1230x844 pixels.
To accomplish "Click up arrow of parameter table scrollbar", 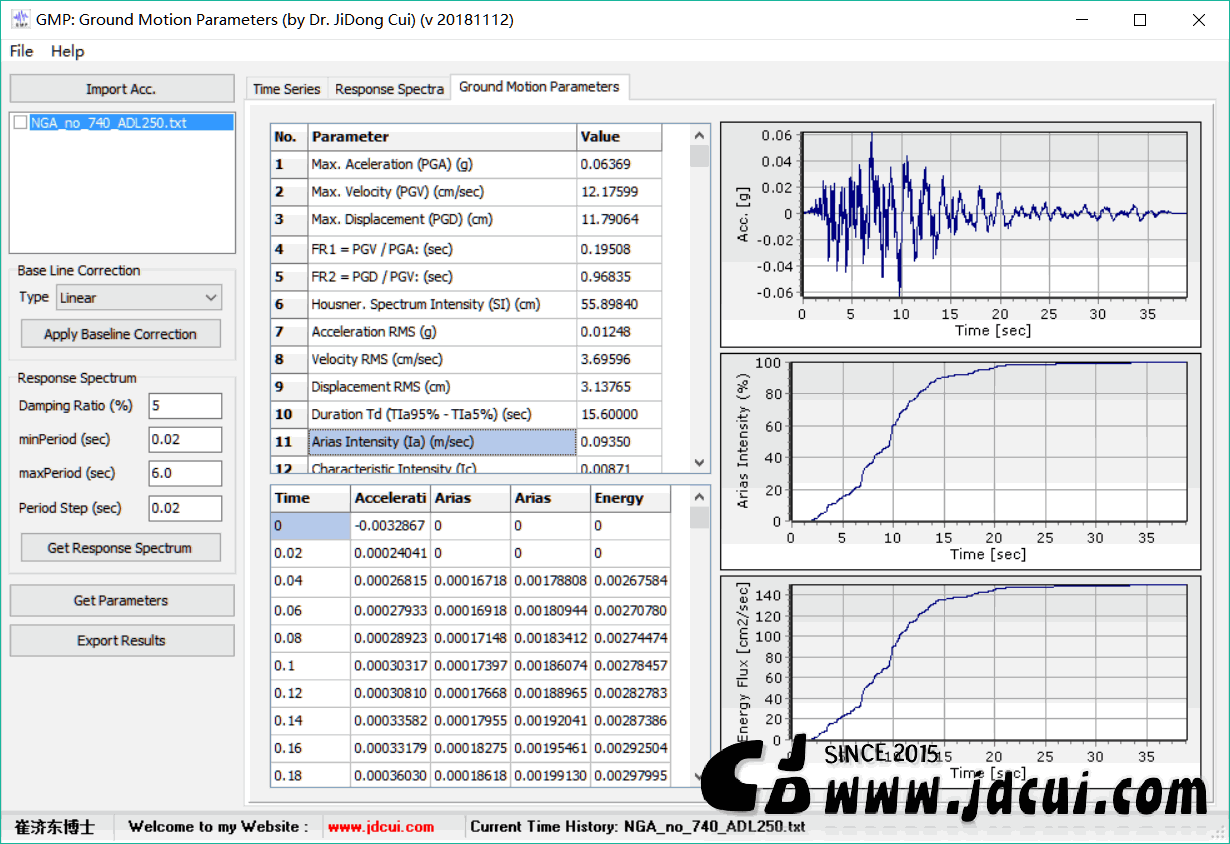I will point(700,134).
